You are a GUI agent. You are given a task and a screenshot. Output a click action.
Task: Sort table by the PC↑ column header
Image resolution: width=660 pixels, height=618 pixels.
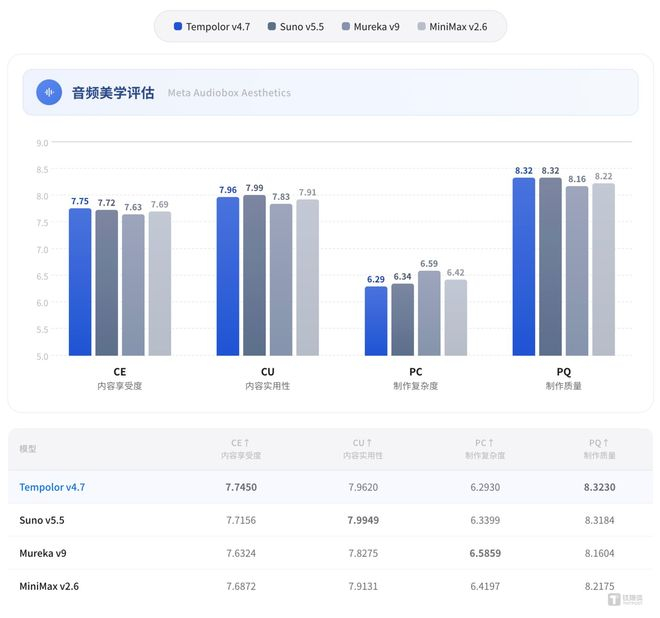[x=485, y=449]
